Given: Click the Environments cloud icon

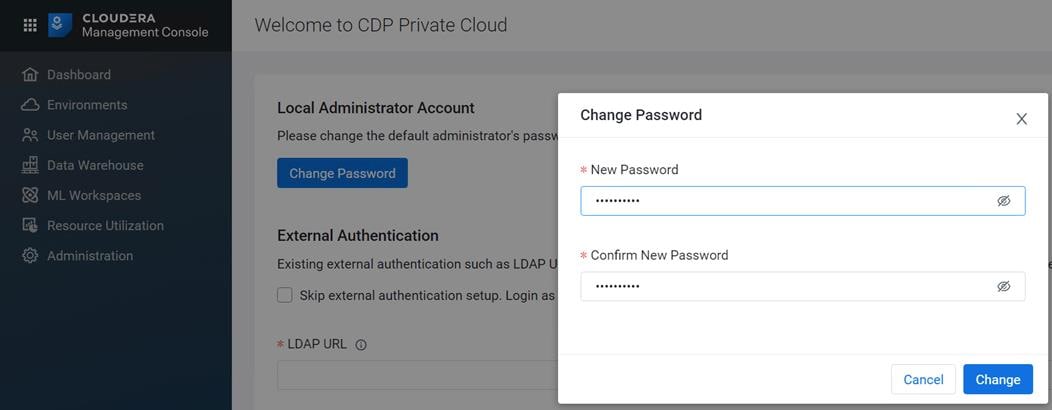Looking at the screenshot, I should (30, 105).
